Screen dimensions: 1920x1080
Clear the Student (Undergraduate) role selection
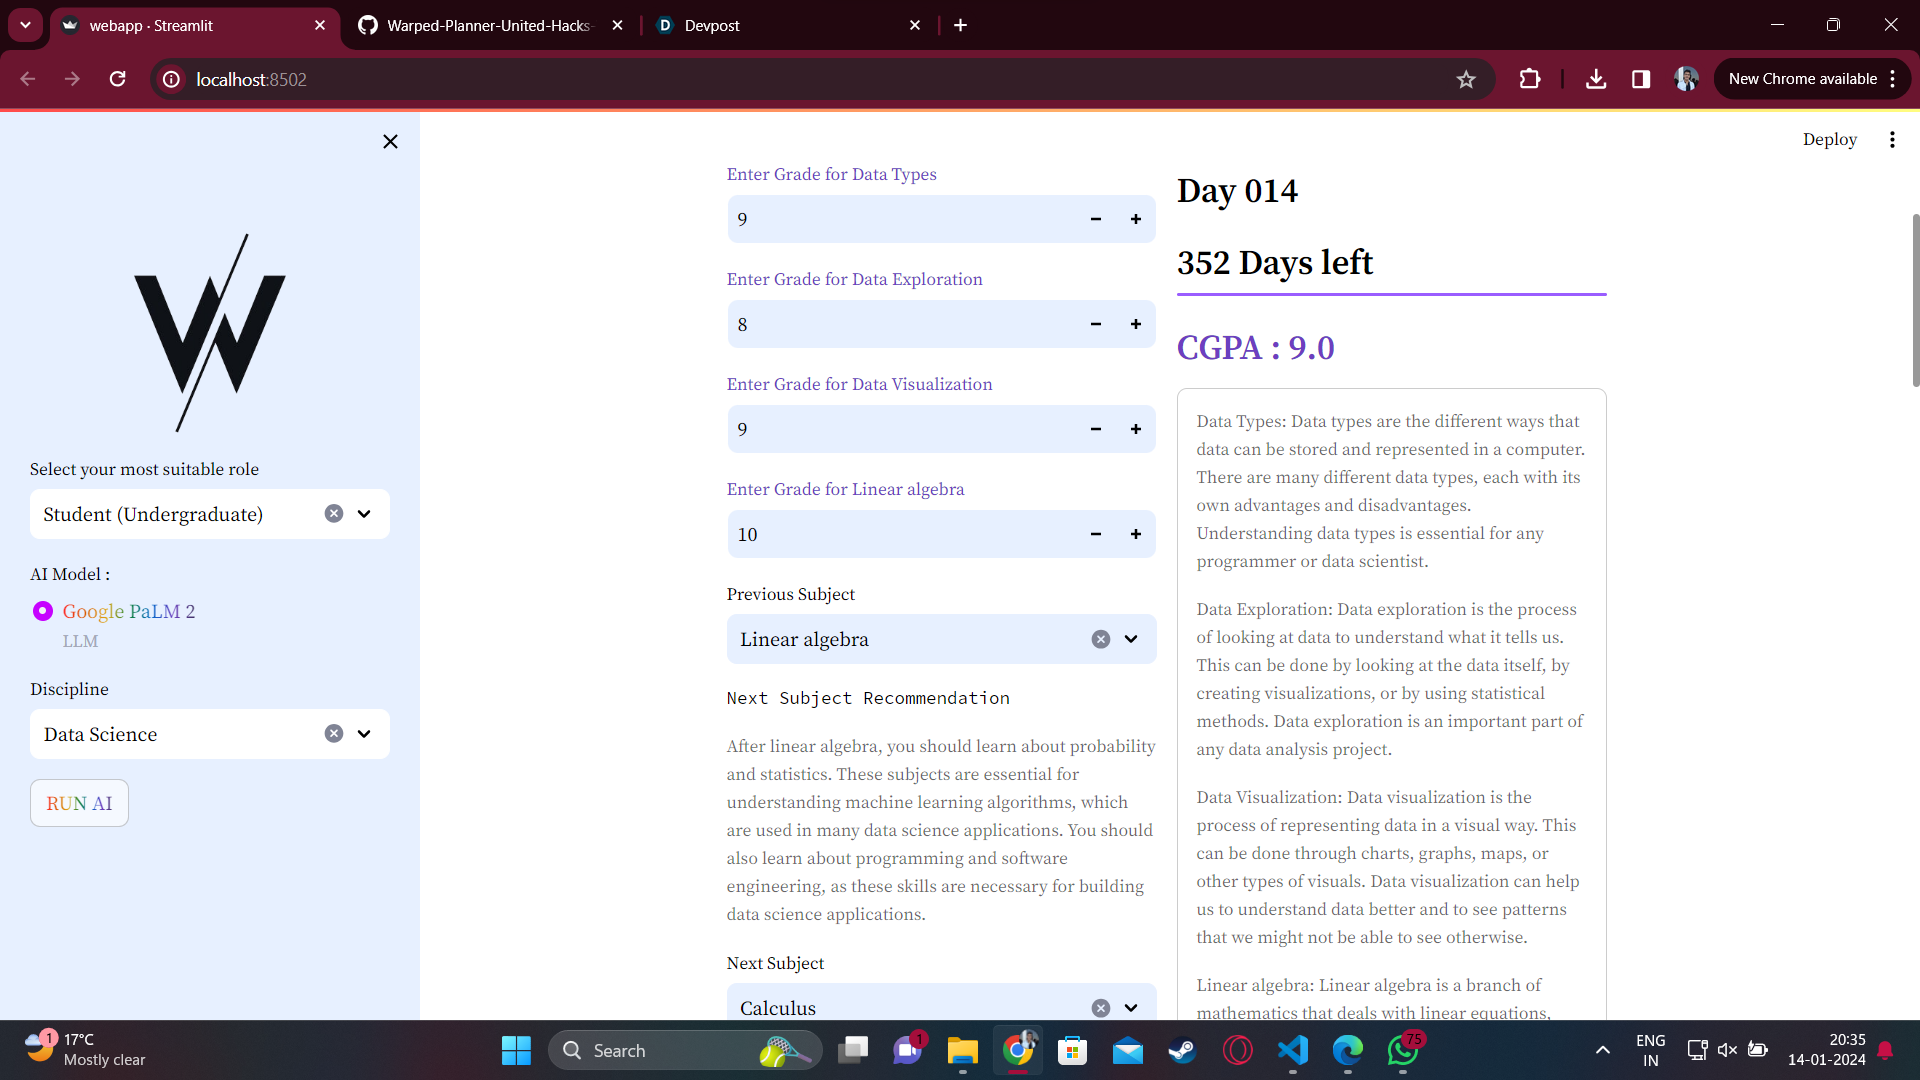point(334,514)
